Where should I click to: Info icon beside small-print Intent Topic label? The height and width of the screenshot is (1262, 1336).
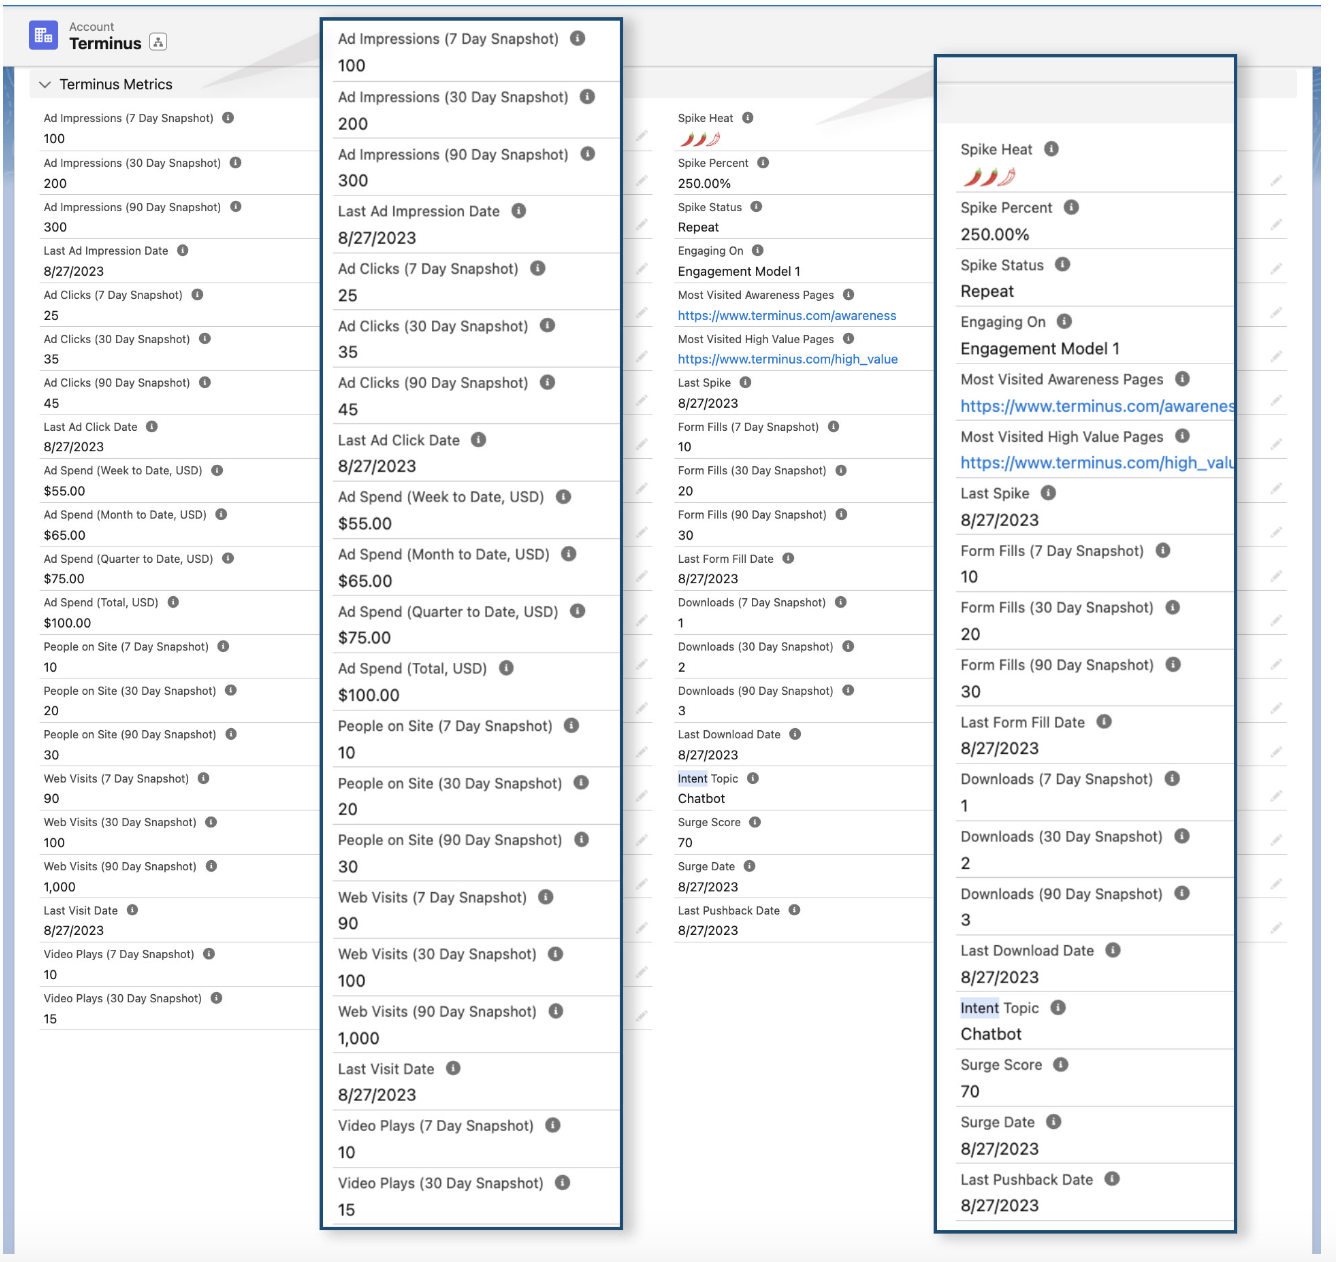[x=753, y=778]
